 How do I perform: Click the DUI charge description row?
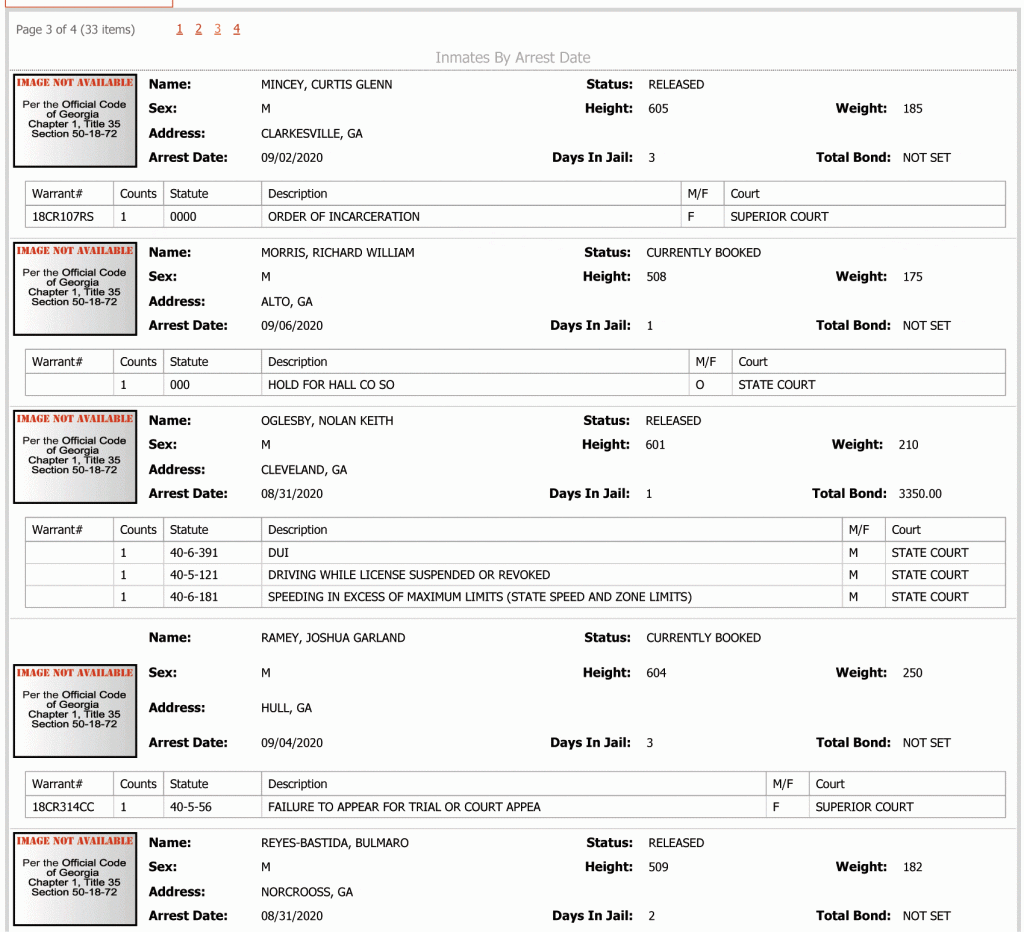pos(515,553)
